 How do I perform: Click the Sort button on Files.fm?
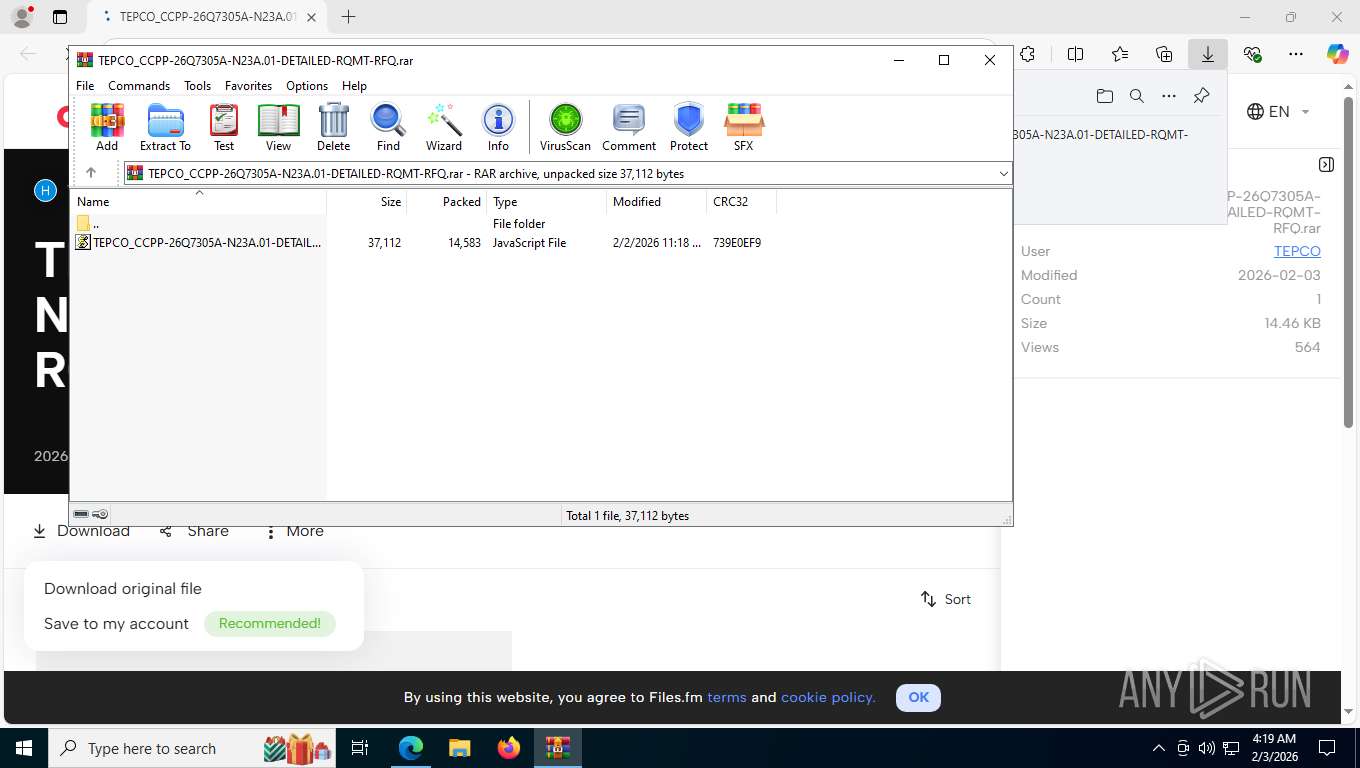coord(946,599)
